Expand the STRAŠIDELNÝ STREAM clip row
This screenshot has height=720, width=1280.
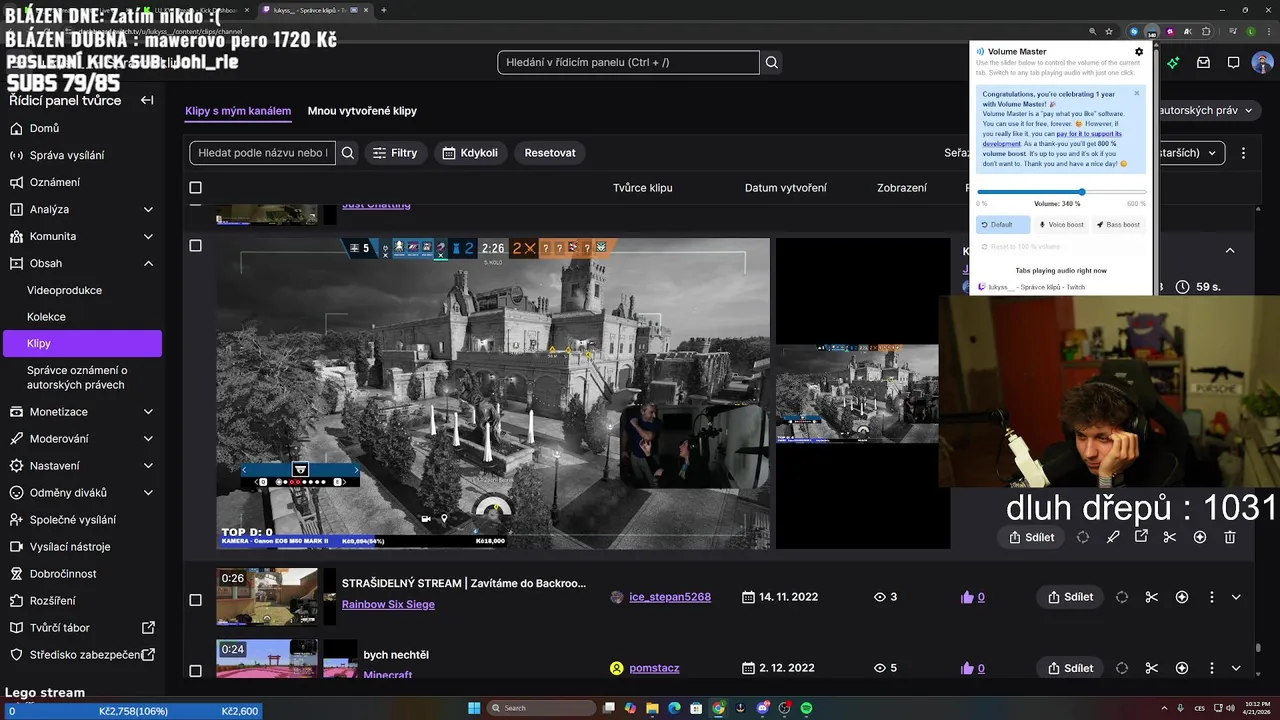pos(1236,597)
